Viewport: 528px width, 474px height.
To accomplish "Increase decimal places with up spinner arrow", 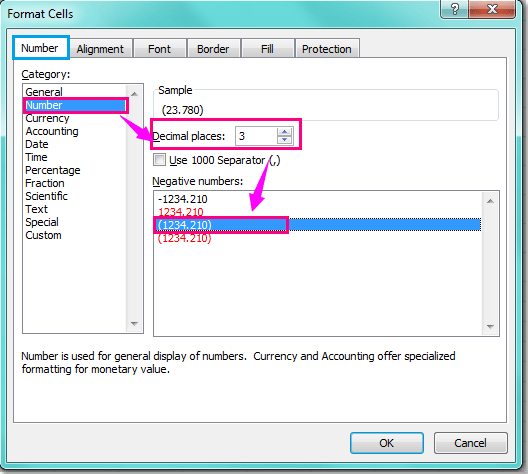I will tap(285, 132).
